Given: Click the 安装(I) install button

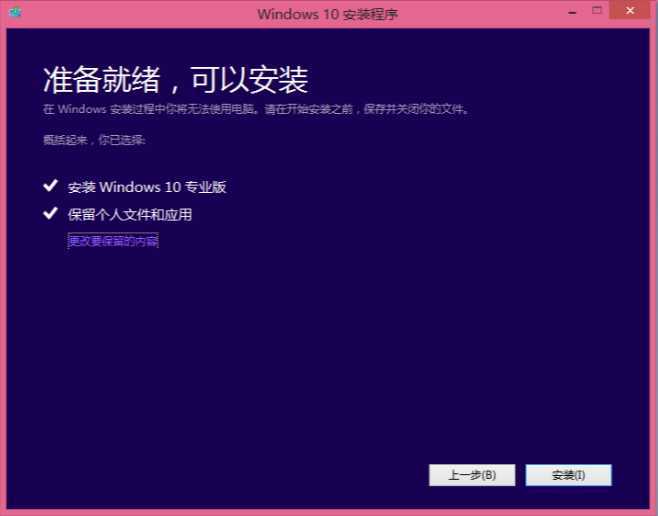Looking at the screenshot, I should [x=569, y=475].
